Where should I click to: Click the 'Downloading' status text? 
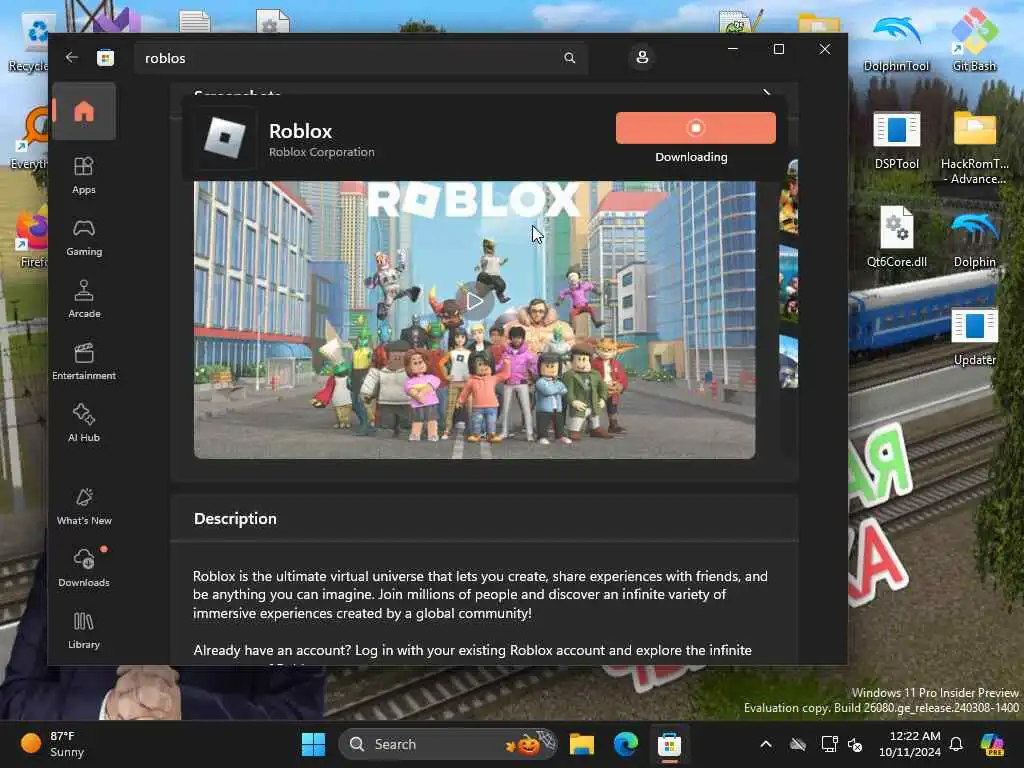691,157
